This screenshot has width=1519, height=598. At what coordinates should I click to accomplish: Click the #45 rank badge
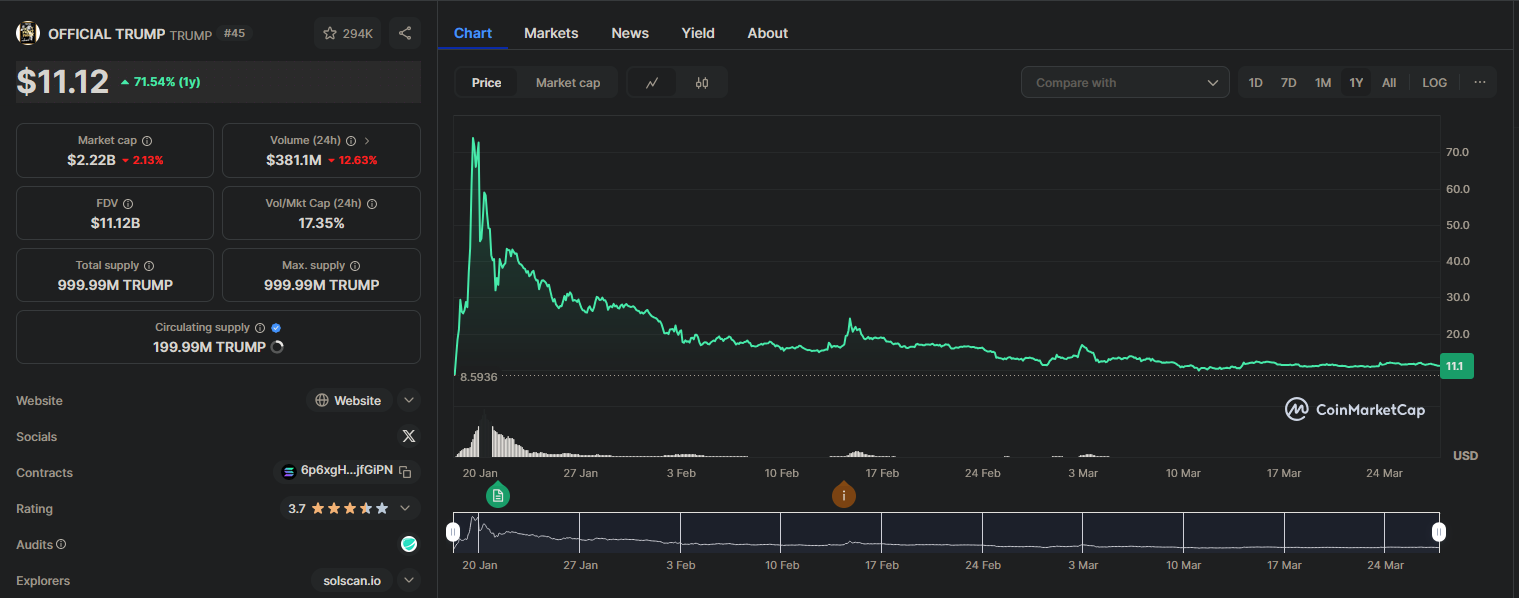click(x=234, y=33)
